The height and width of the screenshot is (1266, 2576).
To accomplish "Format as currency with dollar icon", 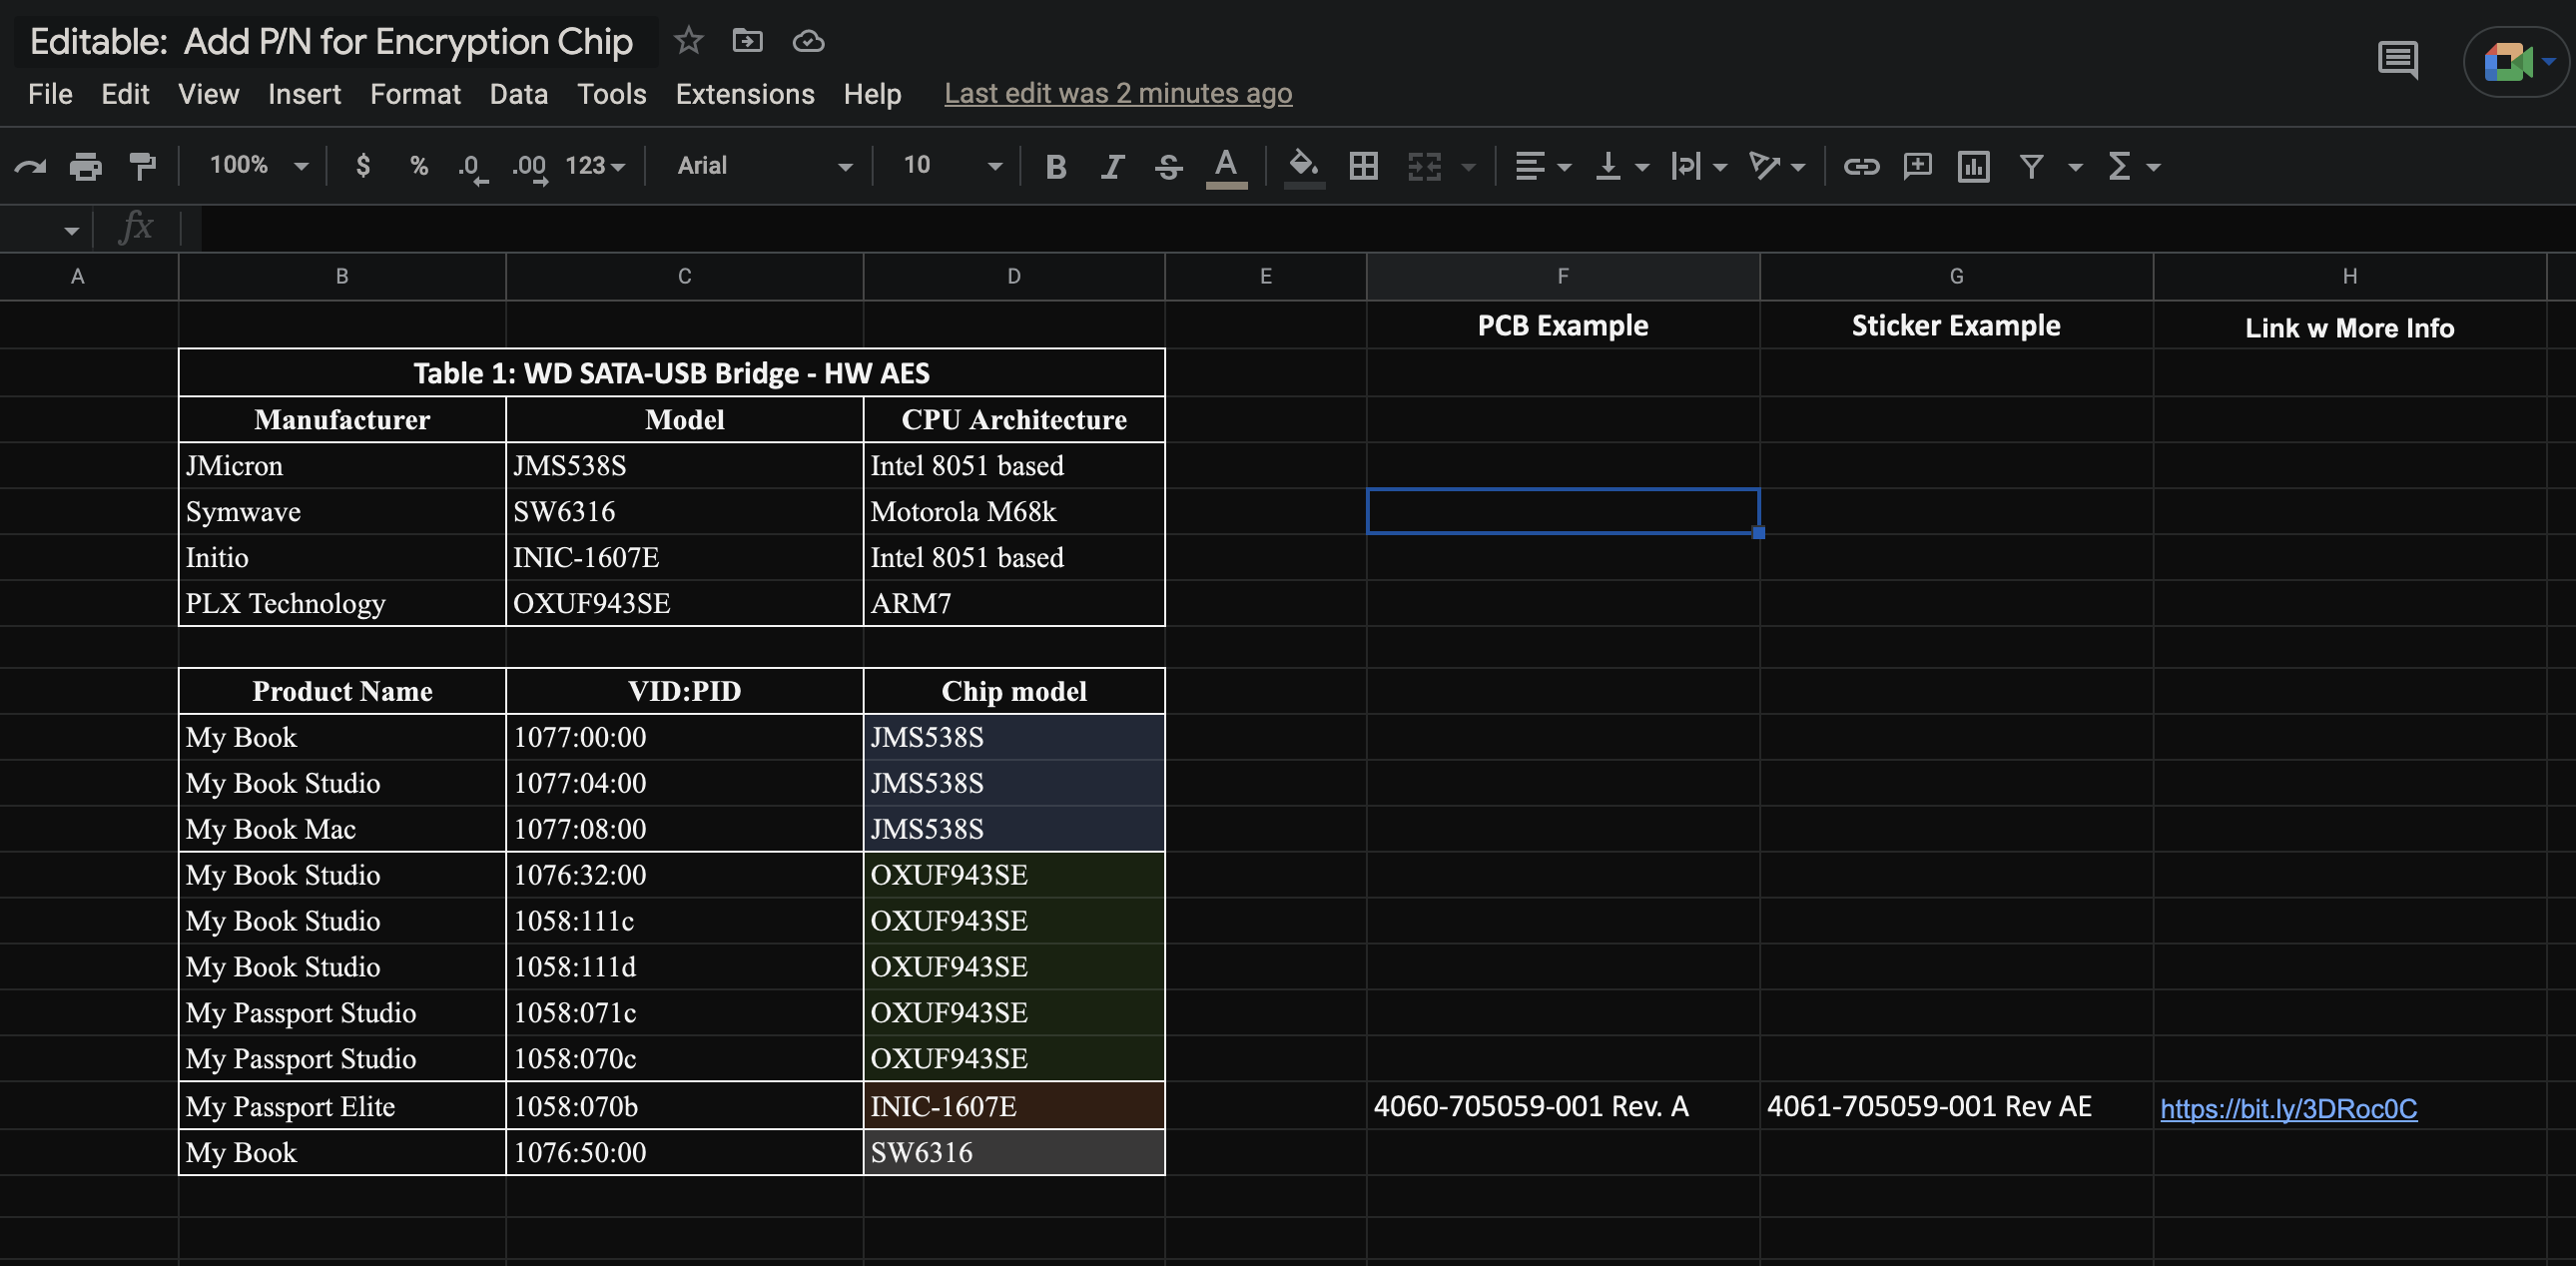I will pos(363,165).
